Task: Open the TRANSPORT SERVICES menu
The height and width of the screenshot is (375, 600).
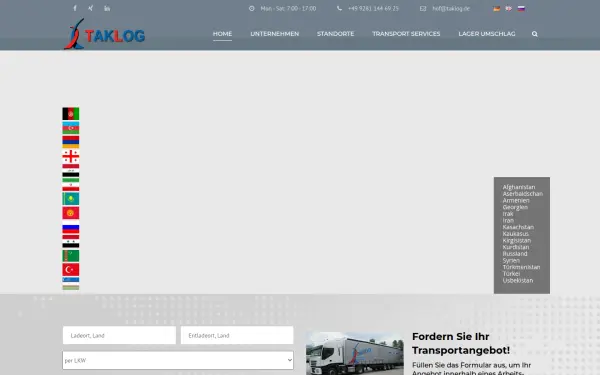Action: (x=406, y=34)
